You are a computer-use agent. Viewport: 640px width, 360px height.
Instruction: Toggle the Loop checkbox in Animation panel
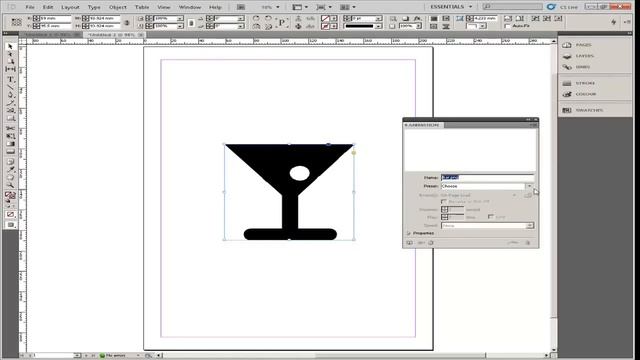491,217
